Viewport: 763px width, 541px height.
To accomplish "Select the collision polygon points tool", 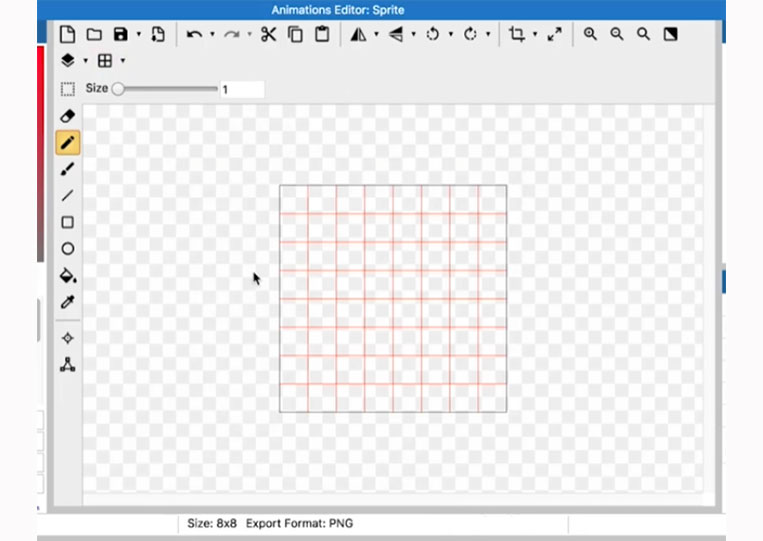I will pos(68,364).
